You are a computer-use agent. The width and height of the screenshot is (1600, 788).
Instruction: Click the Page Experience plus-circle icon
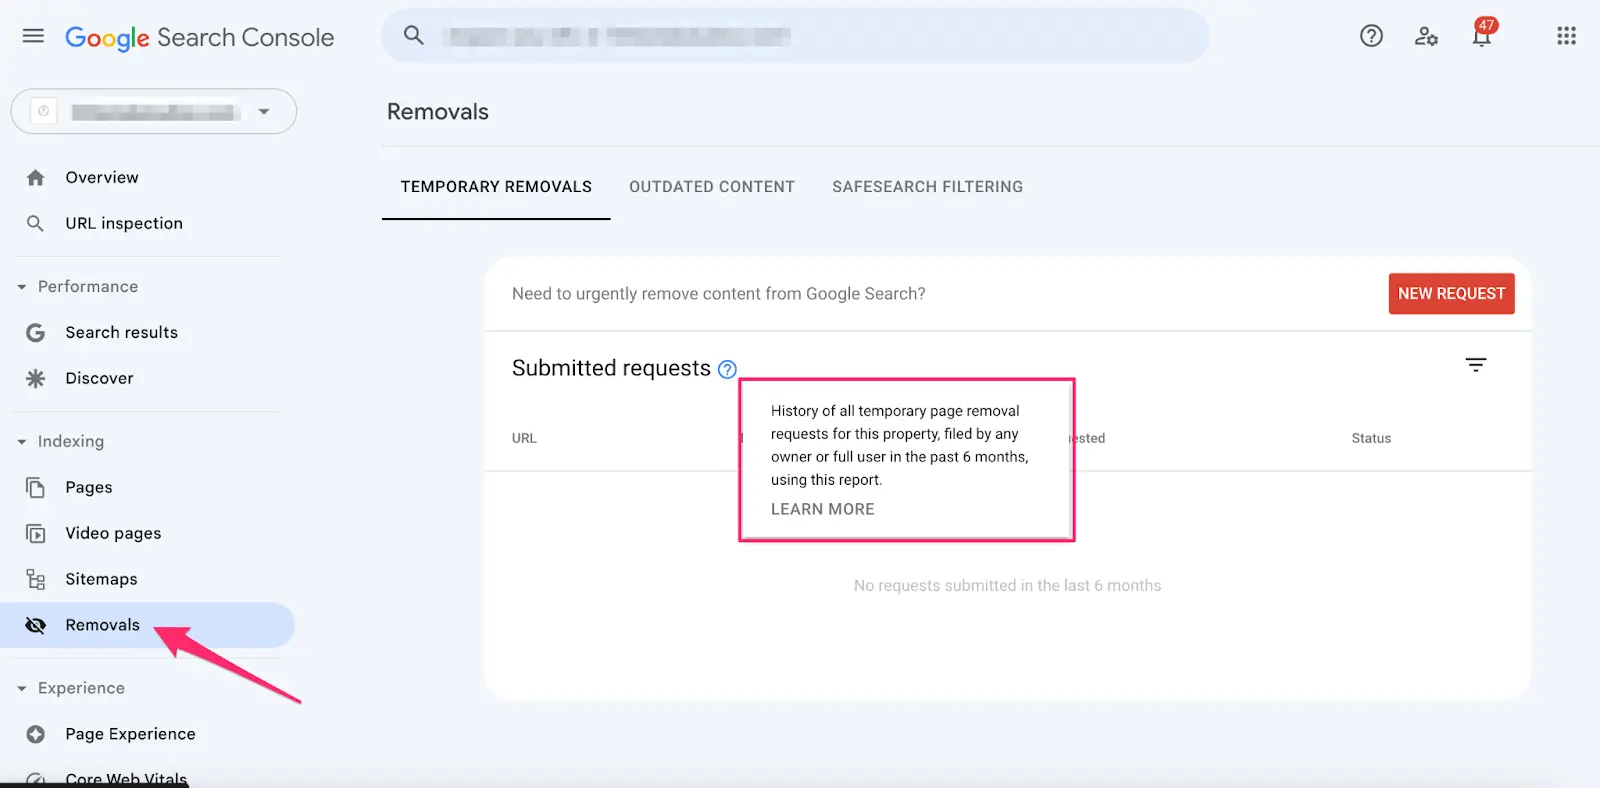coord(35,734)
